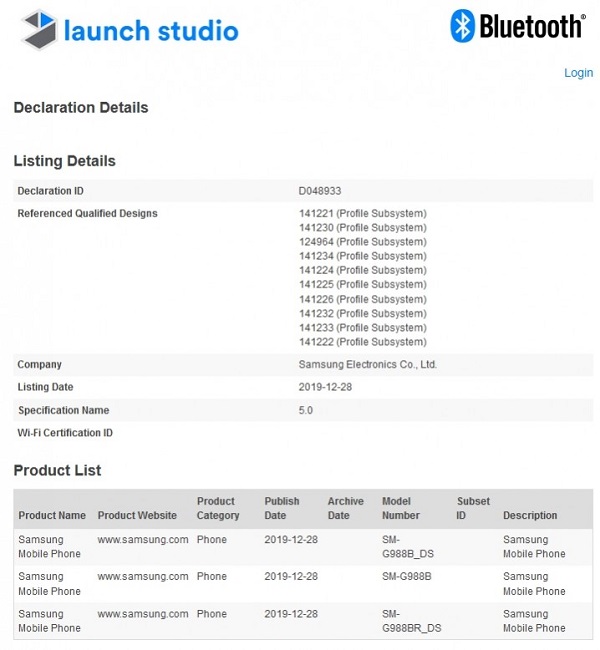The height and width of the screenshot is (650, 600).
Task: Click the Bluetooth wordmark text
Action: (532, 26)
